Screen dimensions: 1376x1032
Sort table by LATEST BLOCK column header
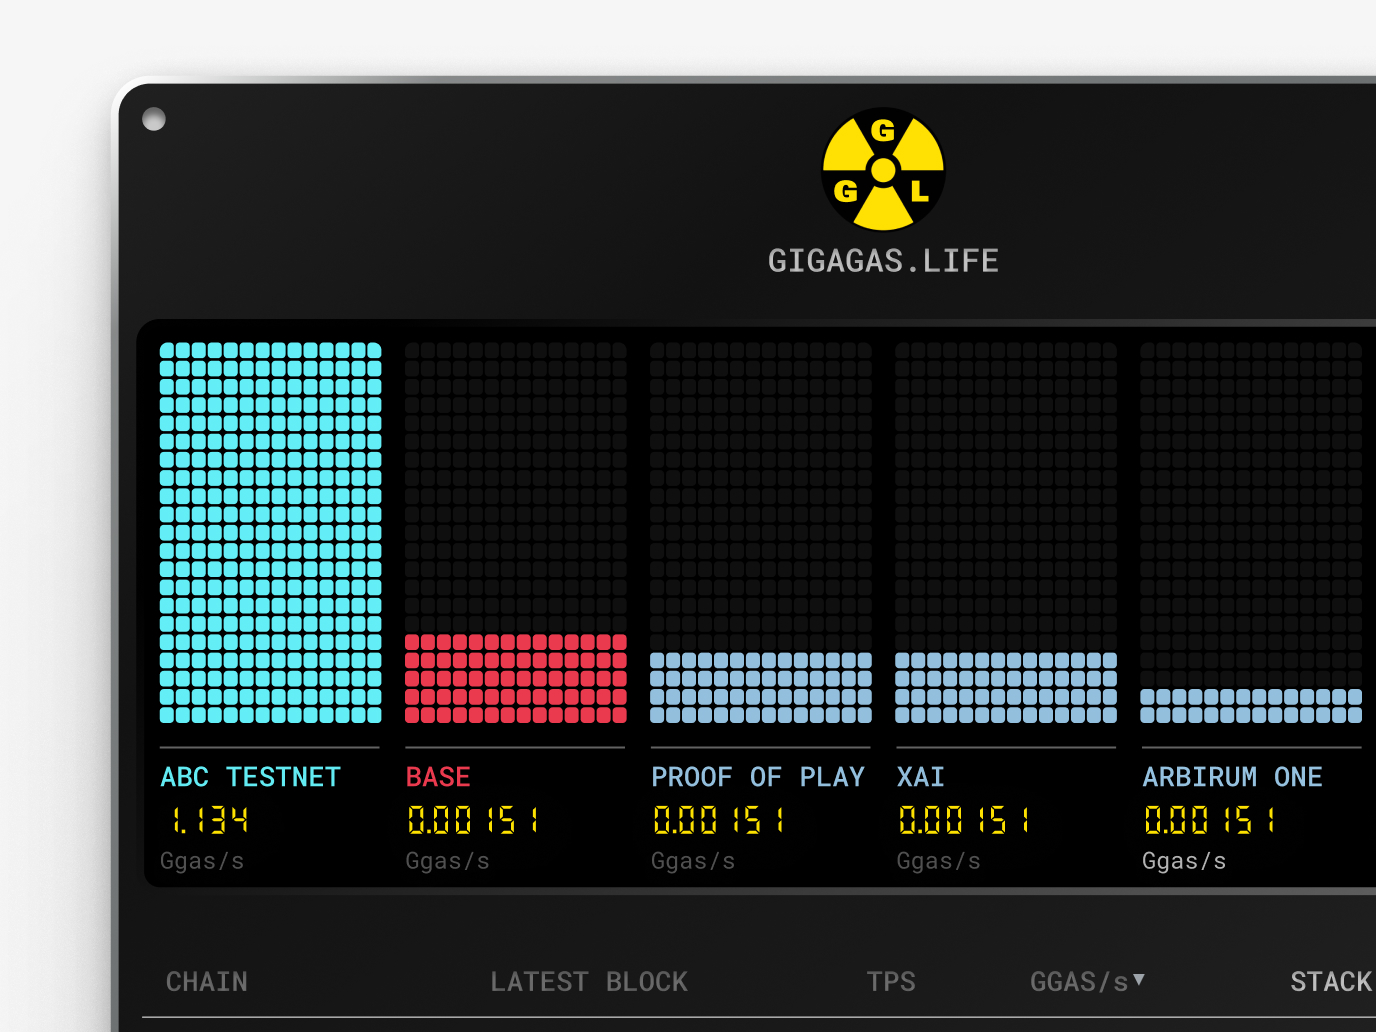pyautogui.click(x=589, y=982)
